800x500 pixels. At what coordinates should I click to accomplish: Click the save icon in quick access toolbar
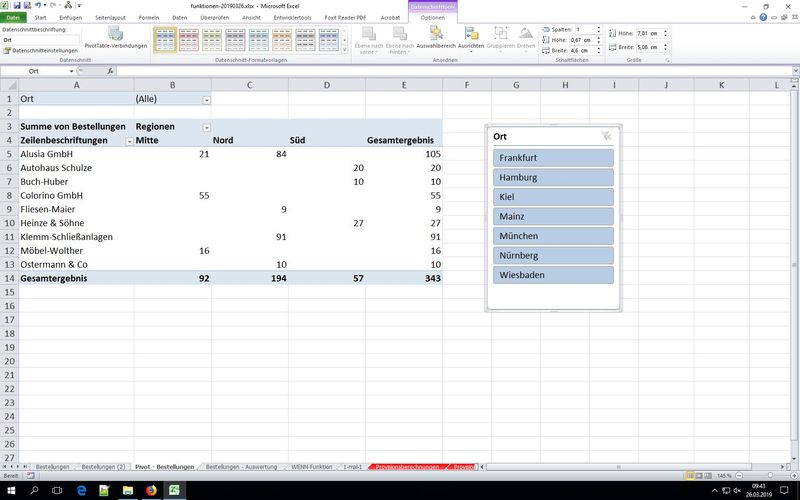pyautogui.click(x=17, y=6)
